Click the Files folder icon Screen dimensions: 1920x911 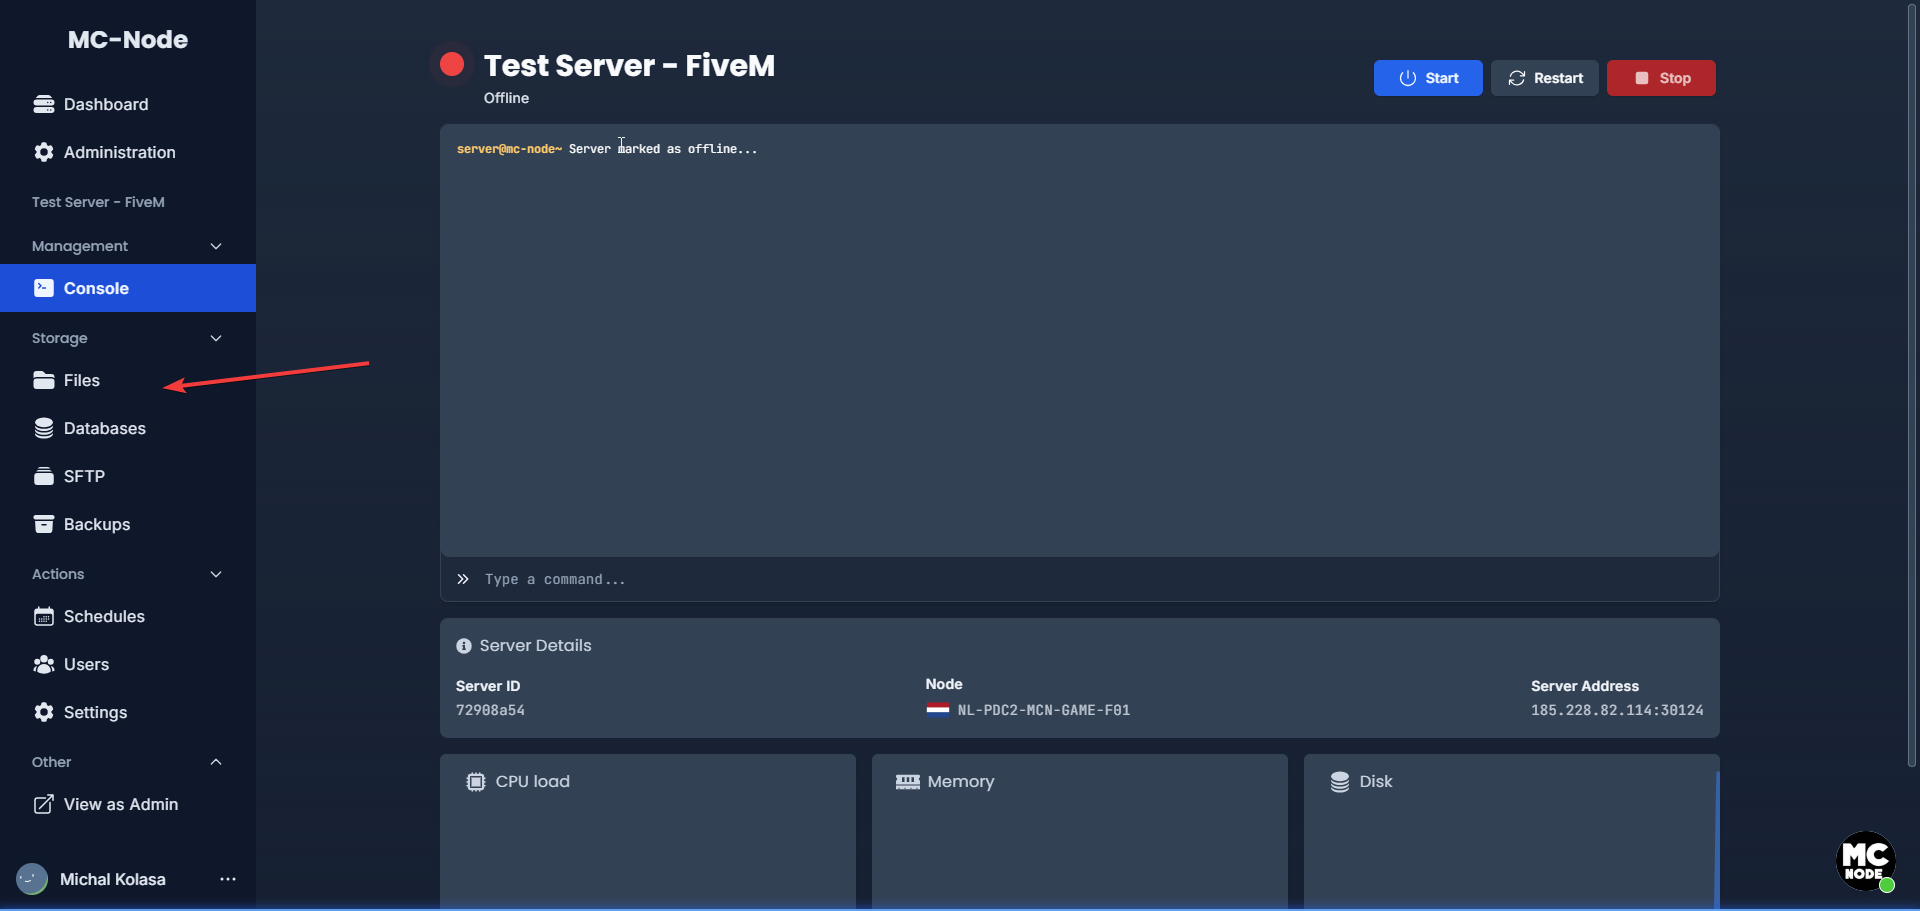tap(44, 380)
